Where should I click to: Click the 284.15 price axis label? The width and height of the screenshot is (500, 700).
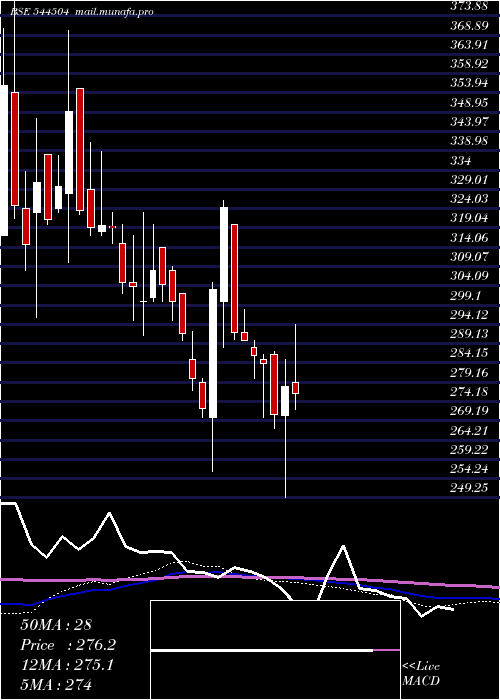[x=469, y=353]
